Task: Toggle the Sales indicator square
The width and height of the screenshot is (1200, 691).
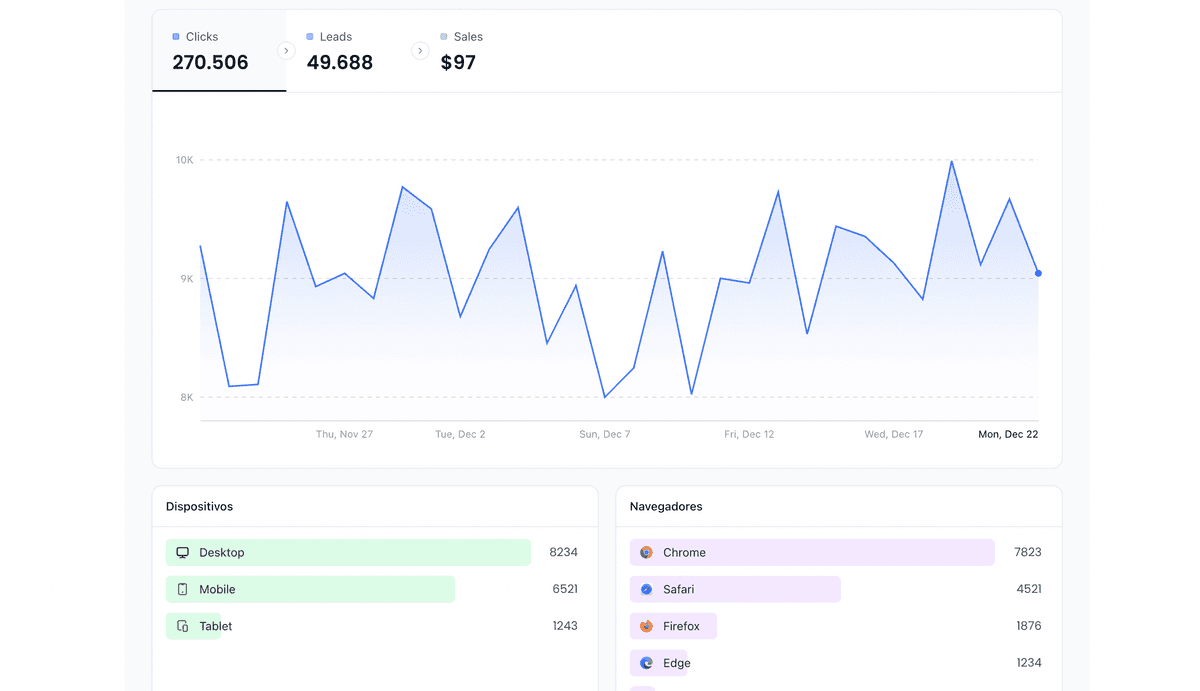Action: tap(444, 36)
